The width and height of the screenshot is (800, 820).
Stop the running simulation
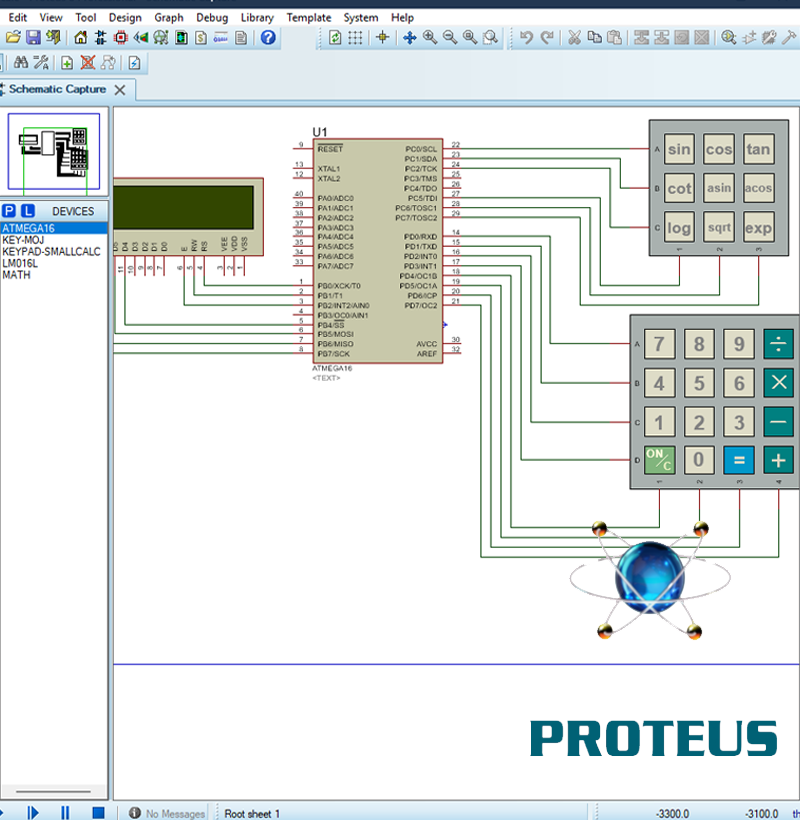click(x=97, y=813)
